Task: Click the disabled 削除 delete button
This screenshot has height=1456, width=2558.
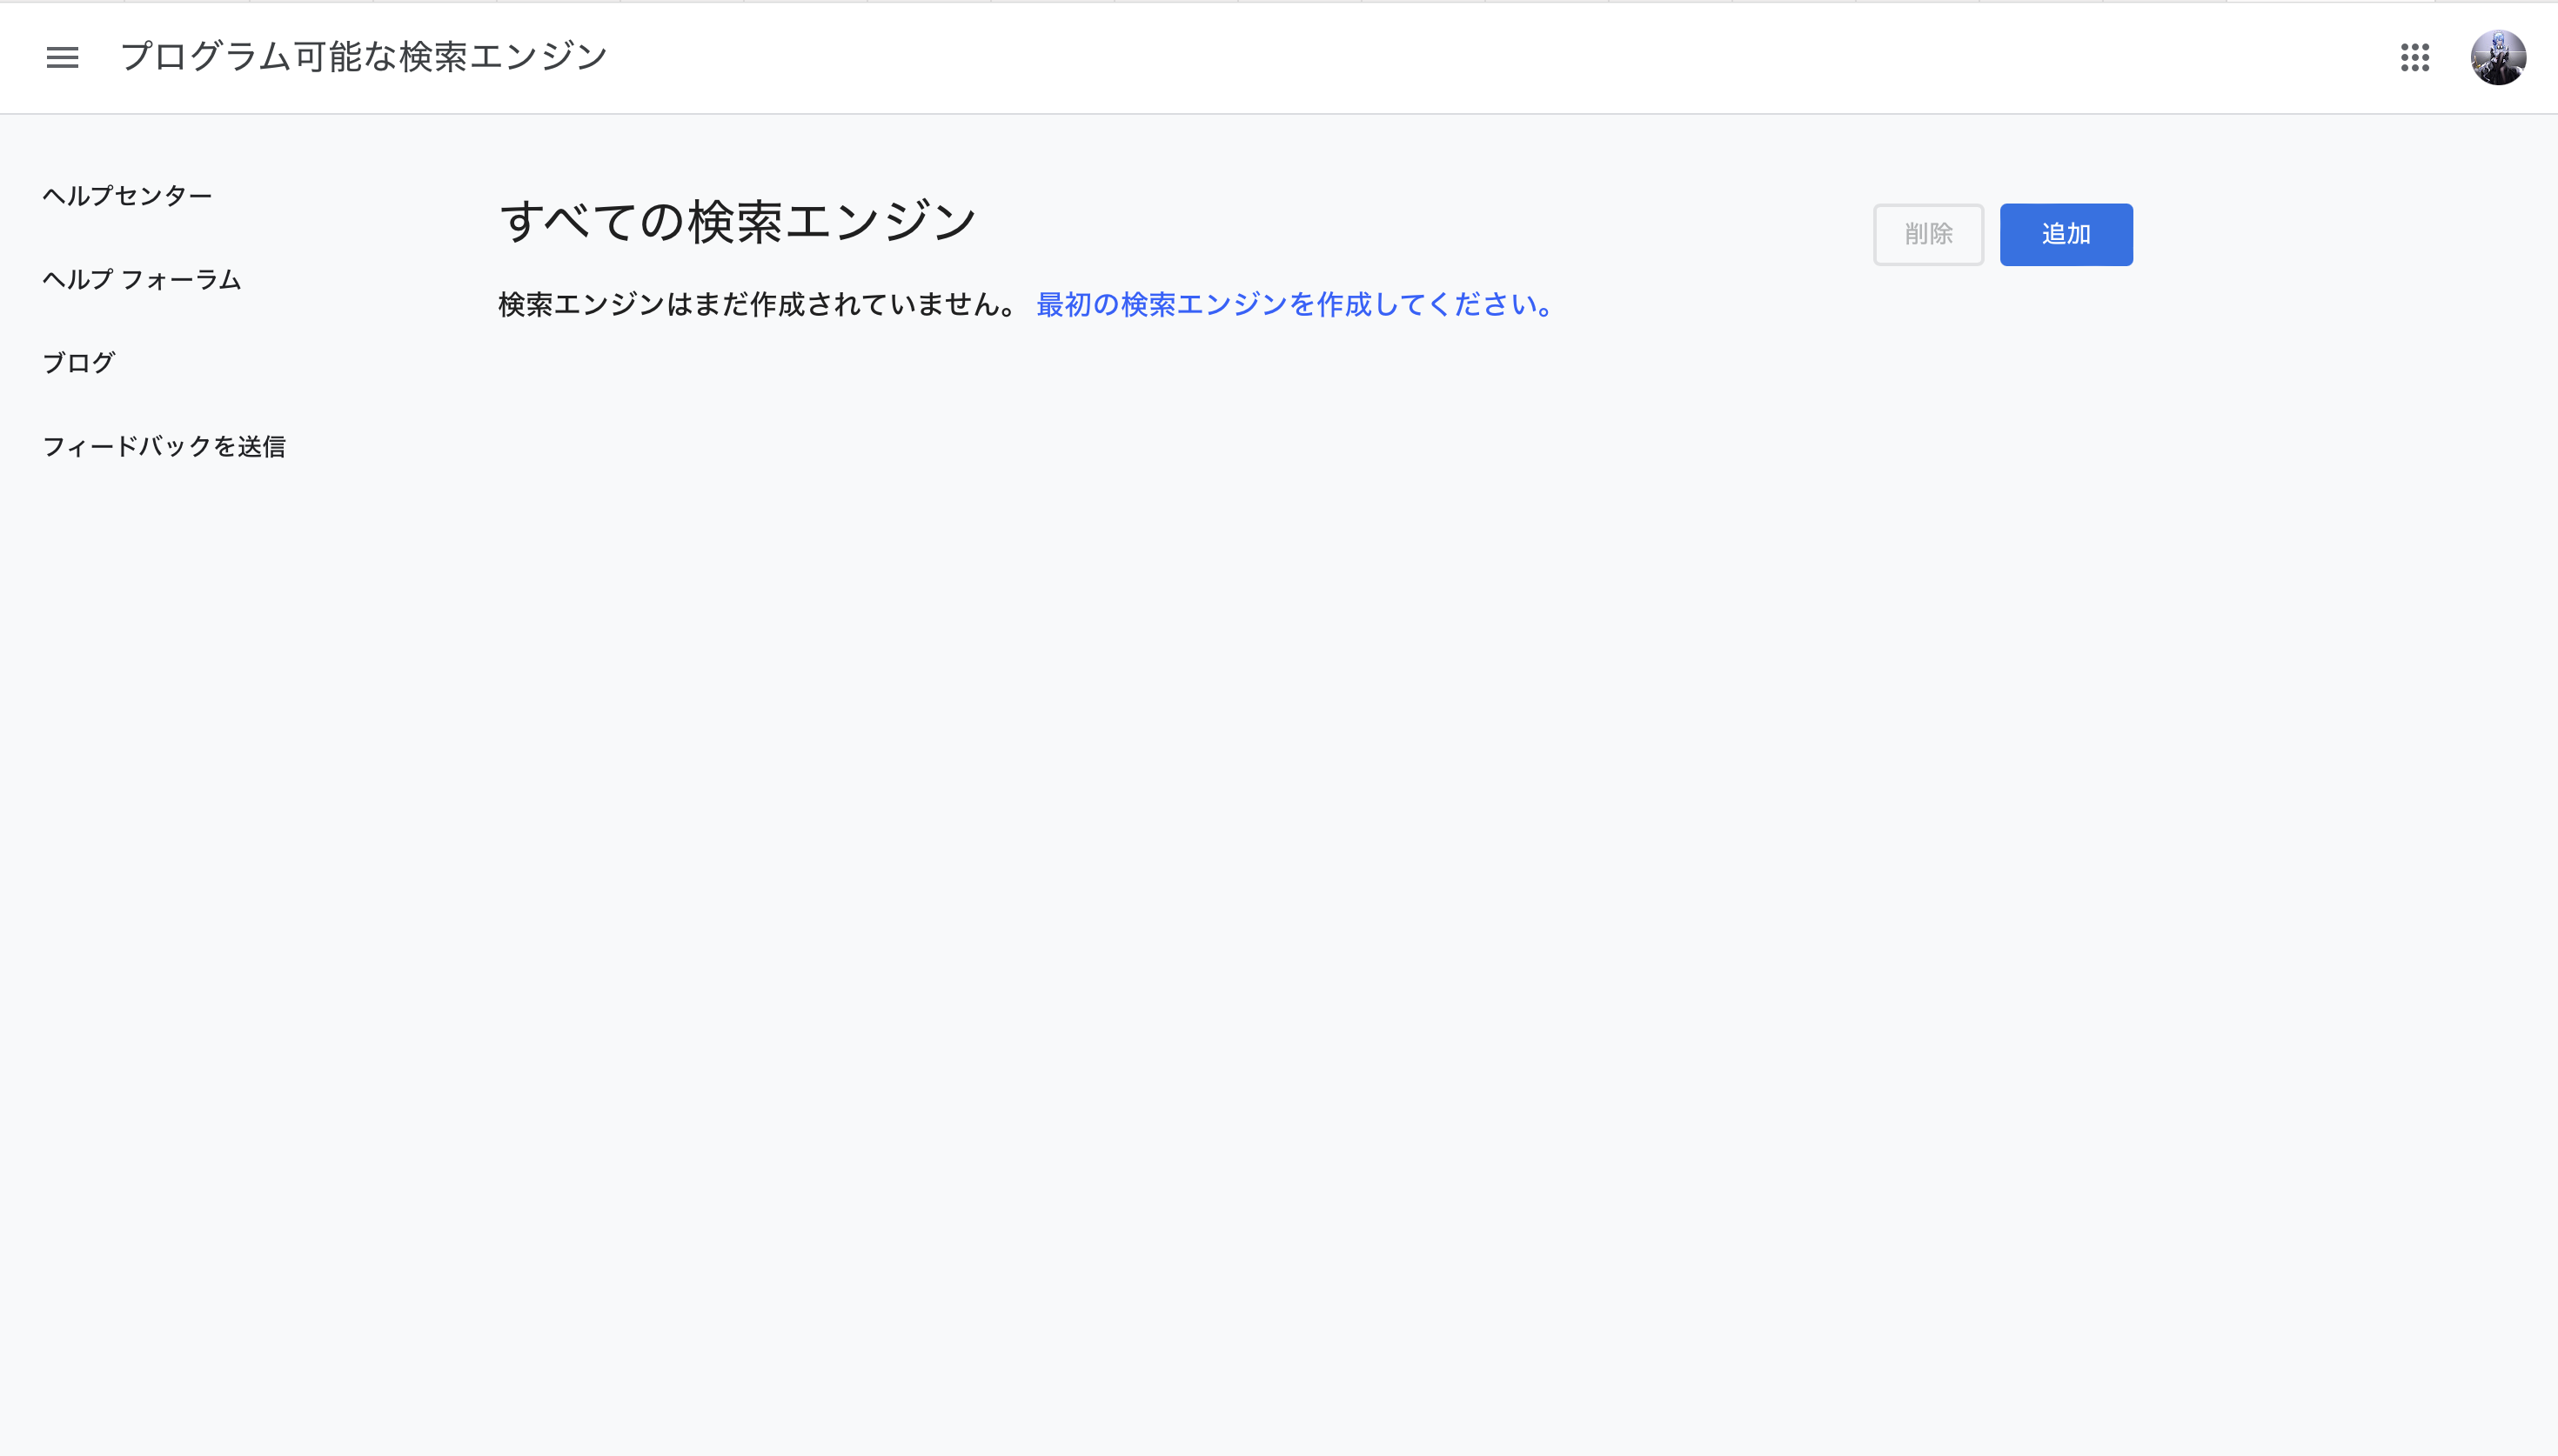Action: click(x=1929, y=234)
